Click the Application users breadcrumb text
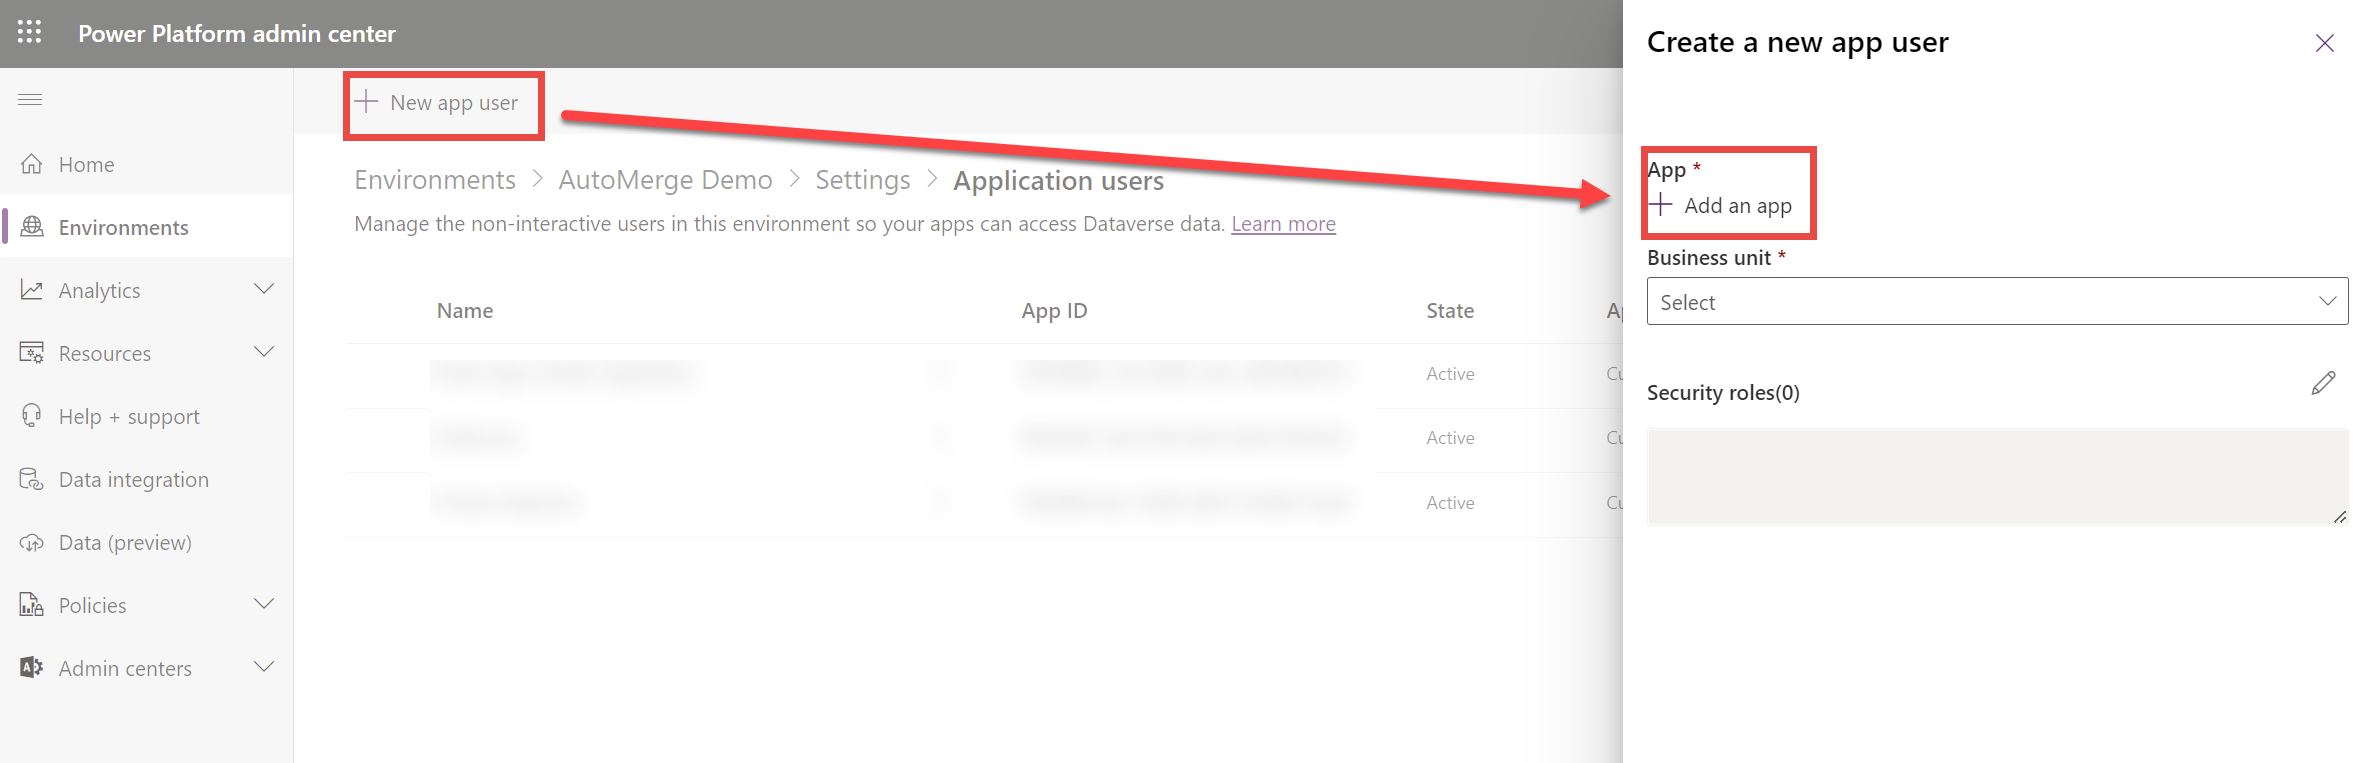 pos(1058,181)
